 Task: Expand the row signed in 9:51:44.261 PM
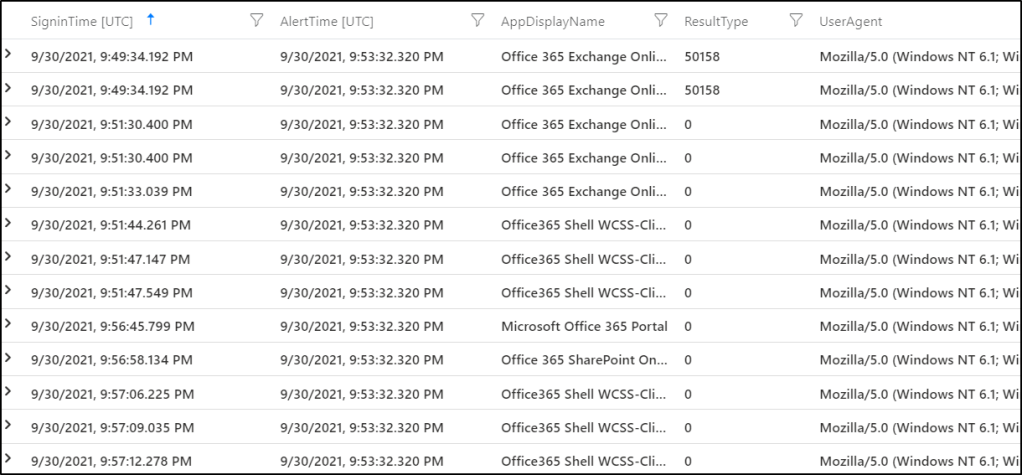pyautogui.click(x=9, y=224)
